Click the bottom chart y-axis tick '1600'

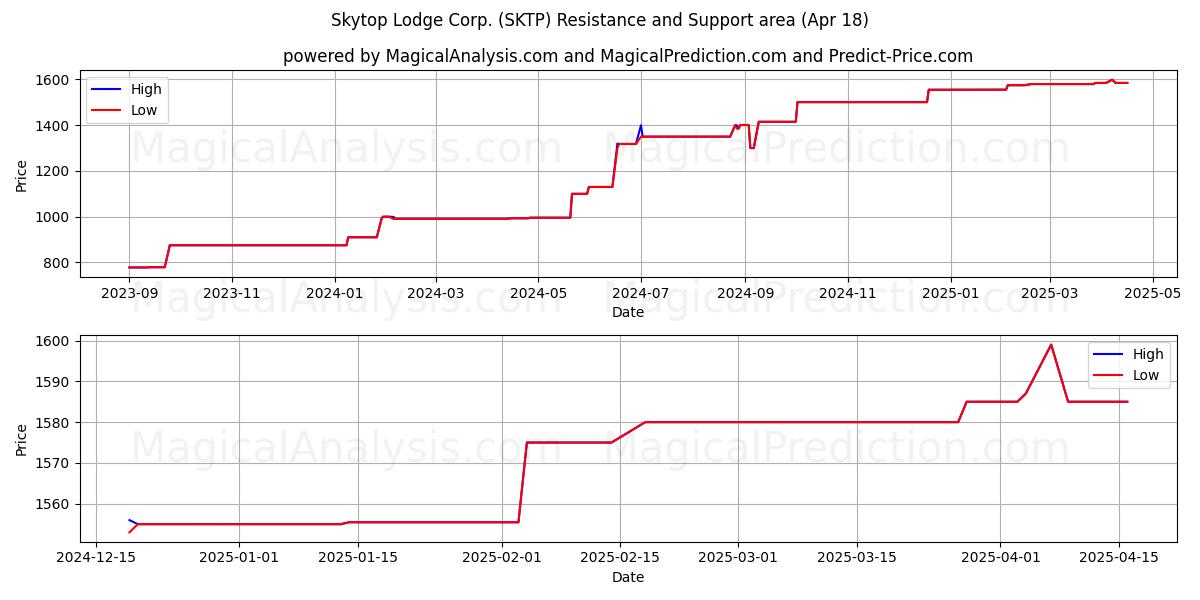coord(52,341)
